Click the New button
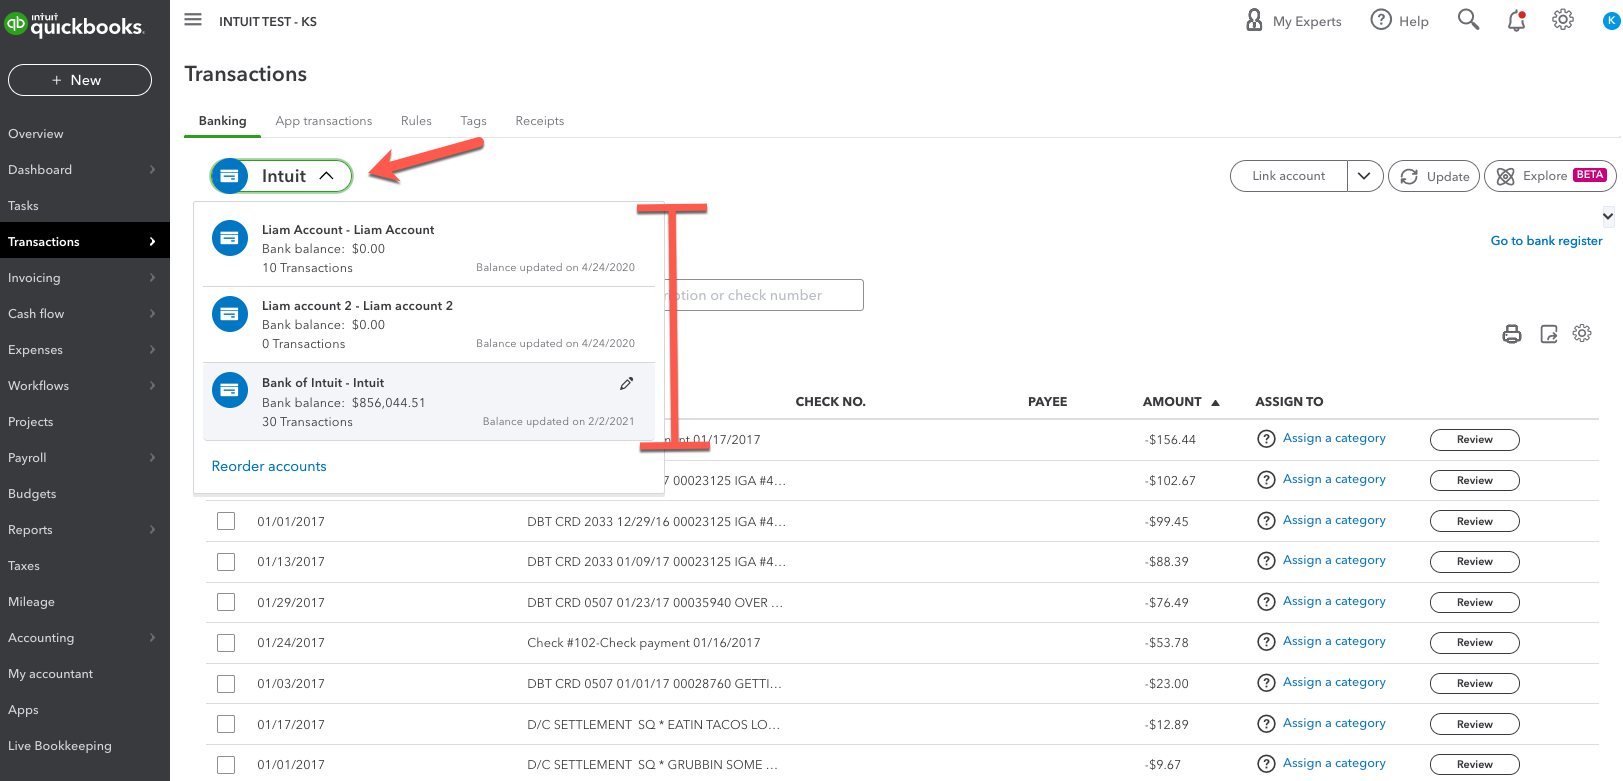Image resolution: width=1623 pixels, height=781 pixels. tap(80, 80)
